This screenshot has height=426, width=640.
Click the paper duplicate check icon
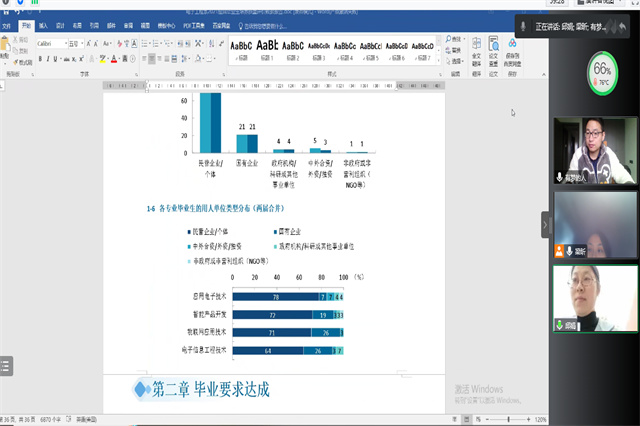[x=494, y=50]
